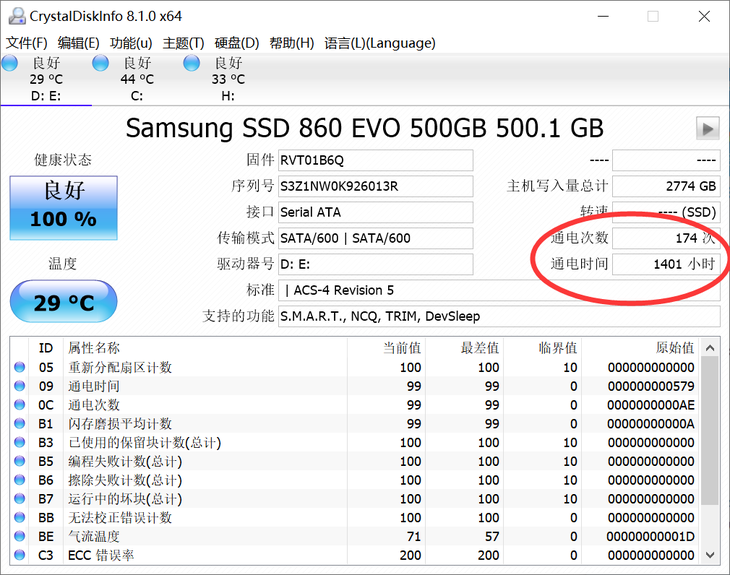Click the interface field Serial ATA
The image size is (730, 575).
[375, 212]
